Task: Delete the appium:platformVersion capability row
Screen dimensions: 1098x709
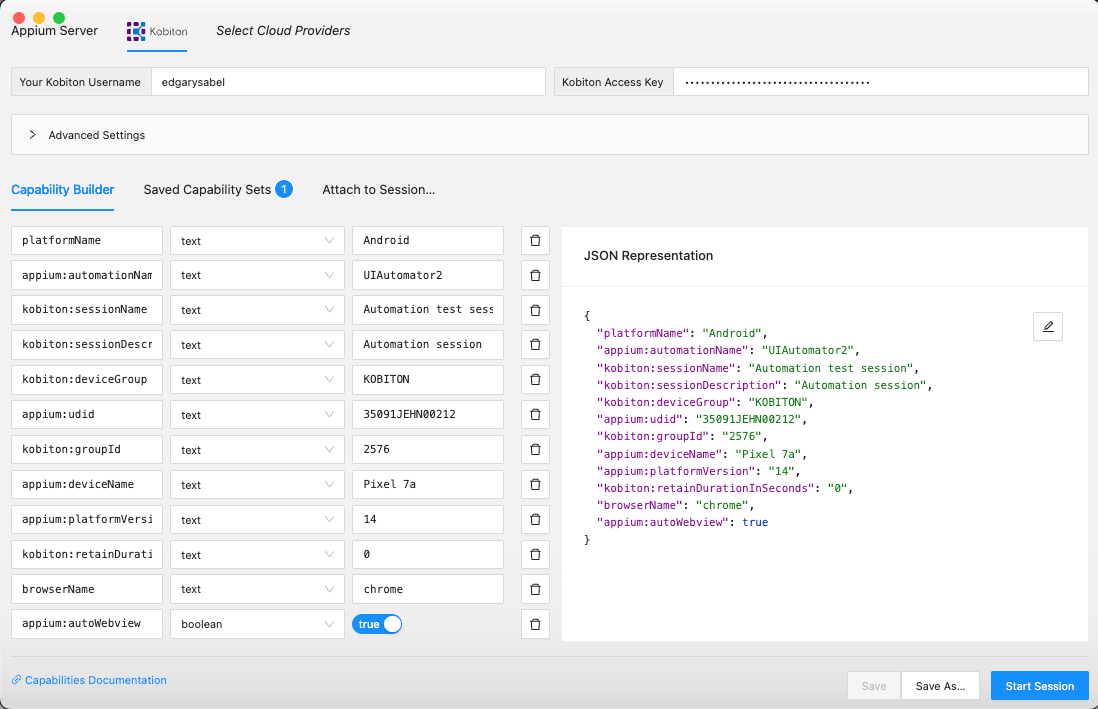Action: (535, 519)
